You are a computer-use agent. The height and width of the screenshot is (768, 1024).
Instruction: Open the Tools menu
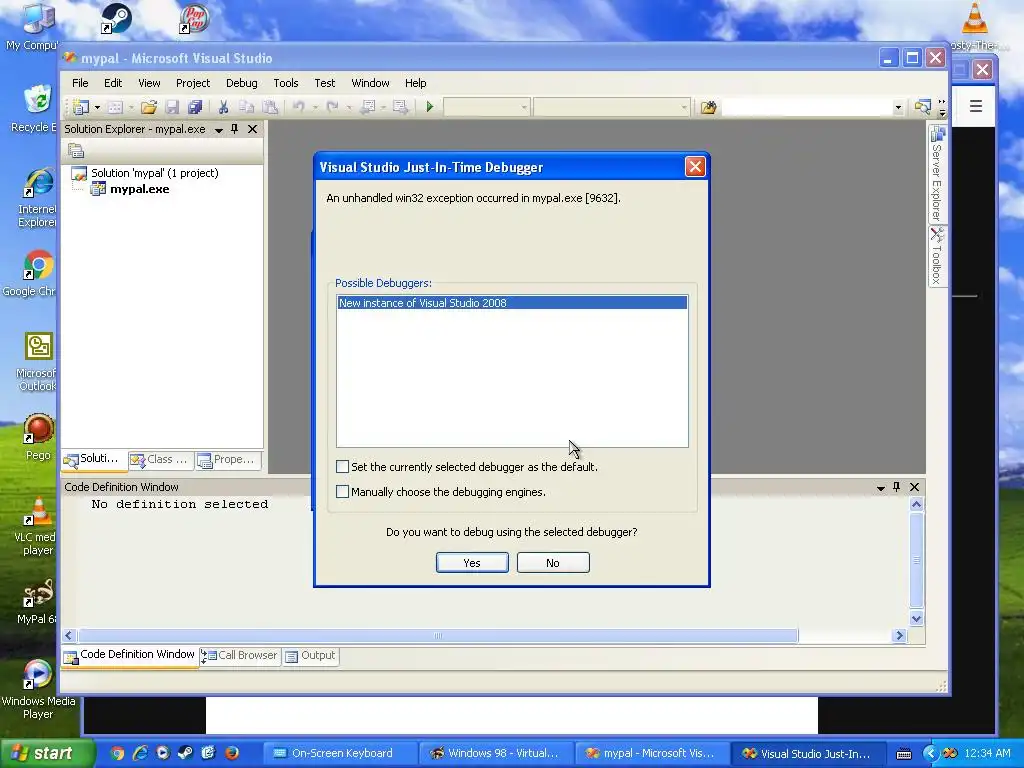(285, 83)
